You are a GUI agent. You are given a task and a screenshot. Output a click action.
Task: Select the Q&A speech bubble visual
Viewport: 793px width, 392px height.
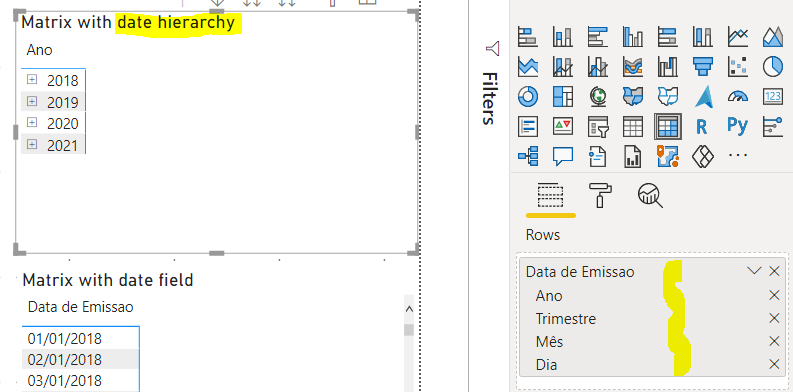click(x=562, y=156)
